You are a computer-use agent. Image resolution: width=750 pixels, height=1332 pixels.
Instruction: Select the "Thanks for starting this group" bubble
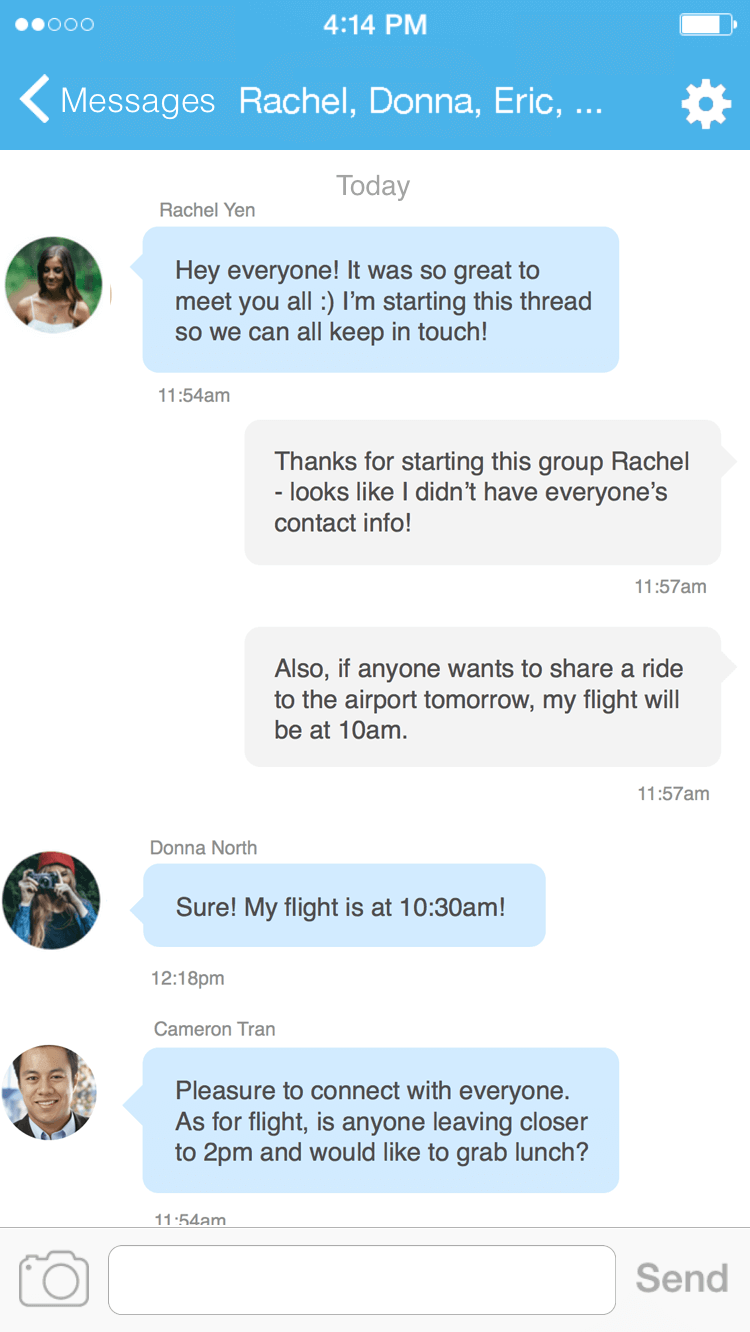[x=482, y=492]
